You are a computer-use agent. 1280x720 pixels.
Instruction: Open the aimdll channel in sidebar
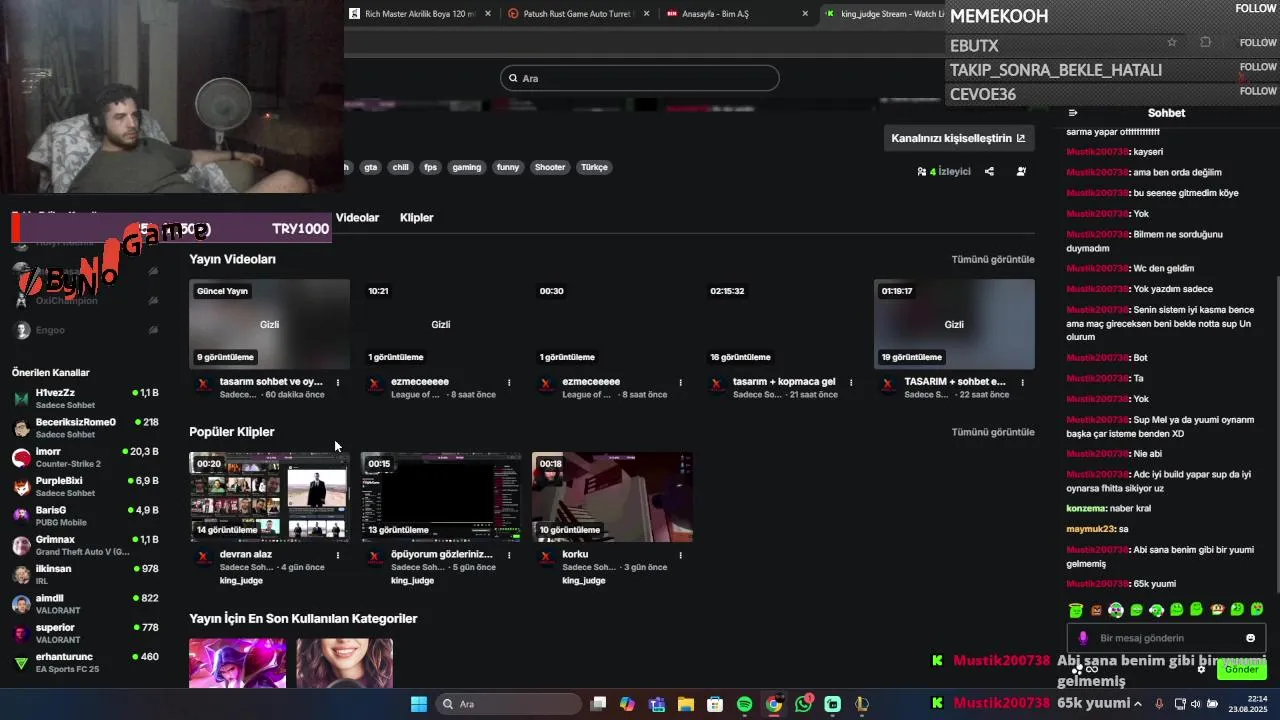86,604
